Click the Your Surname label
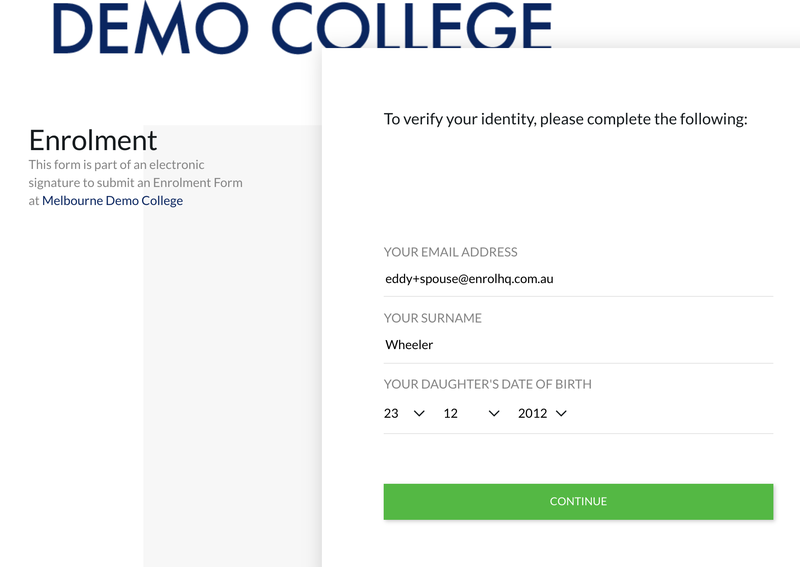 (x=432, y=318)
